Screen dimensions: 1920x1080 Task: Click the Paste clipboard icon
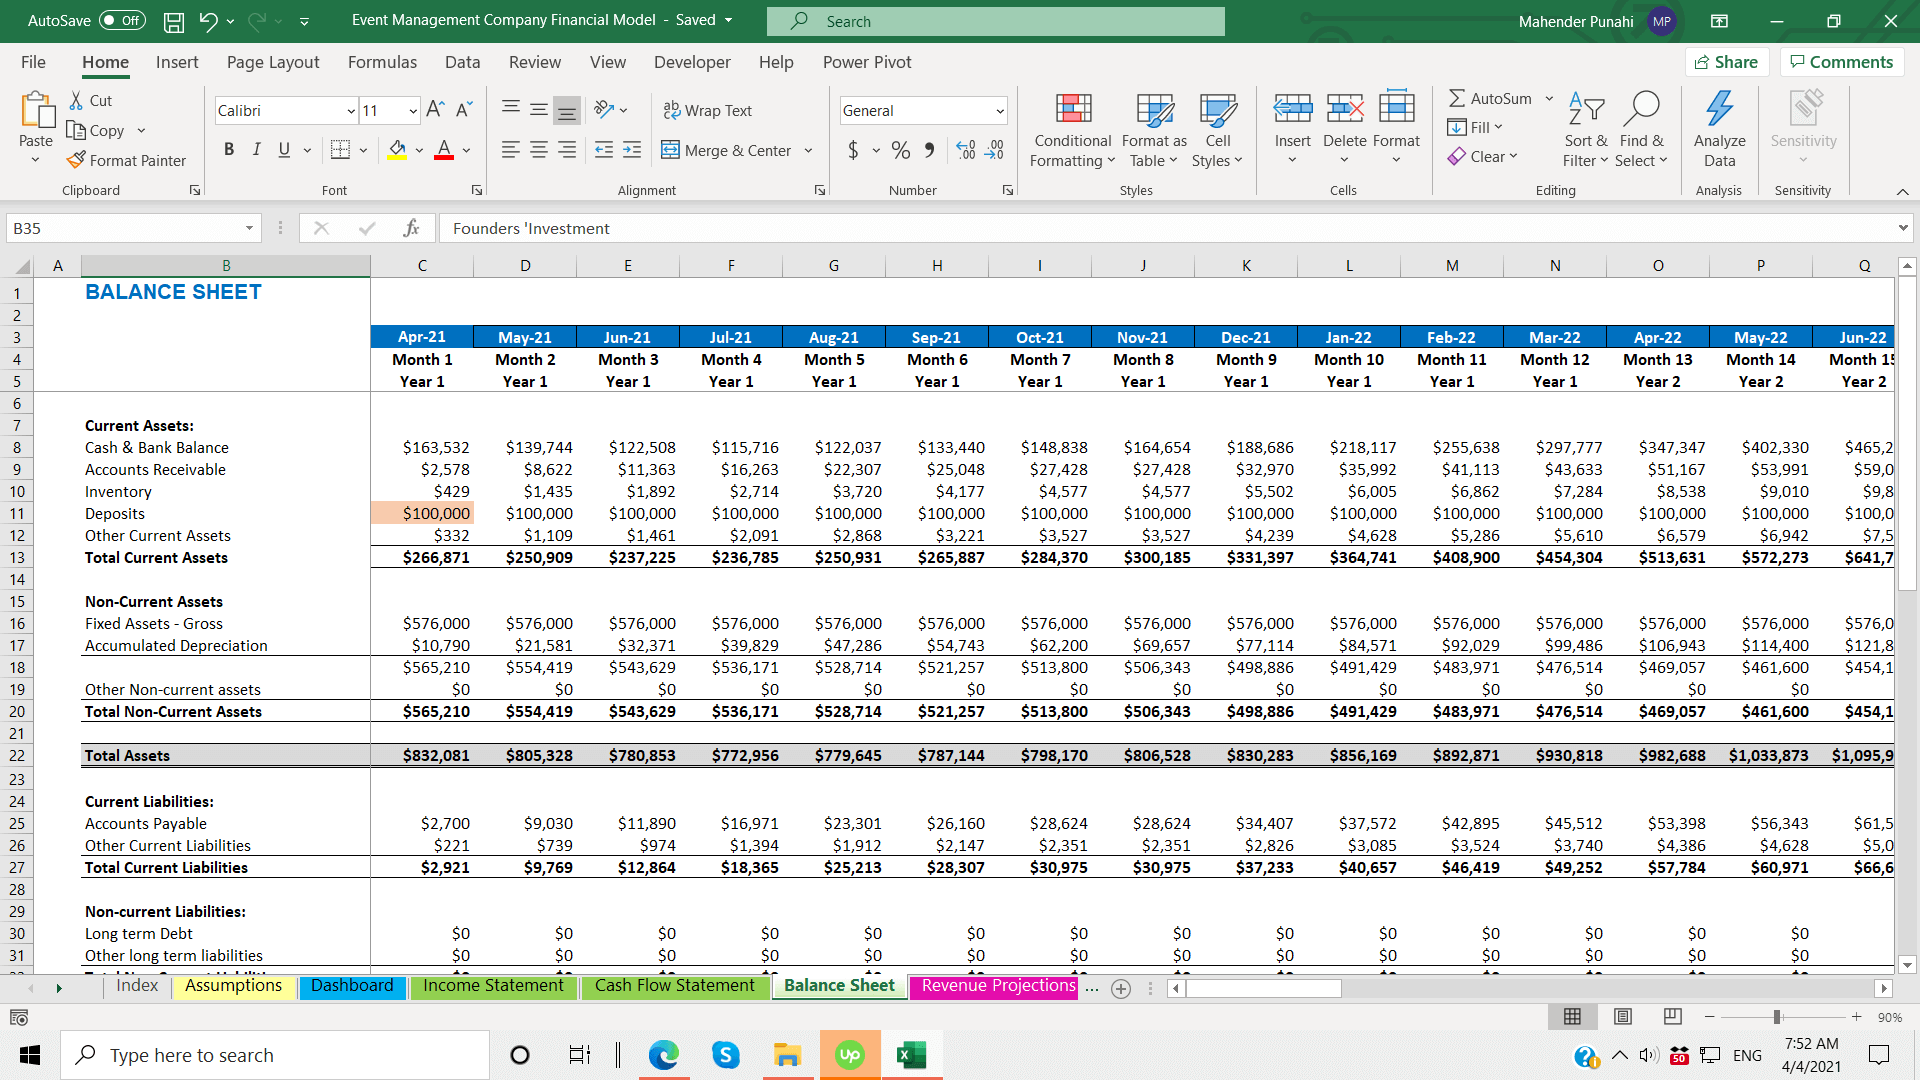click(37, 110)
